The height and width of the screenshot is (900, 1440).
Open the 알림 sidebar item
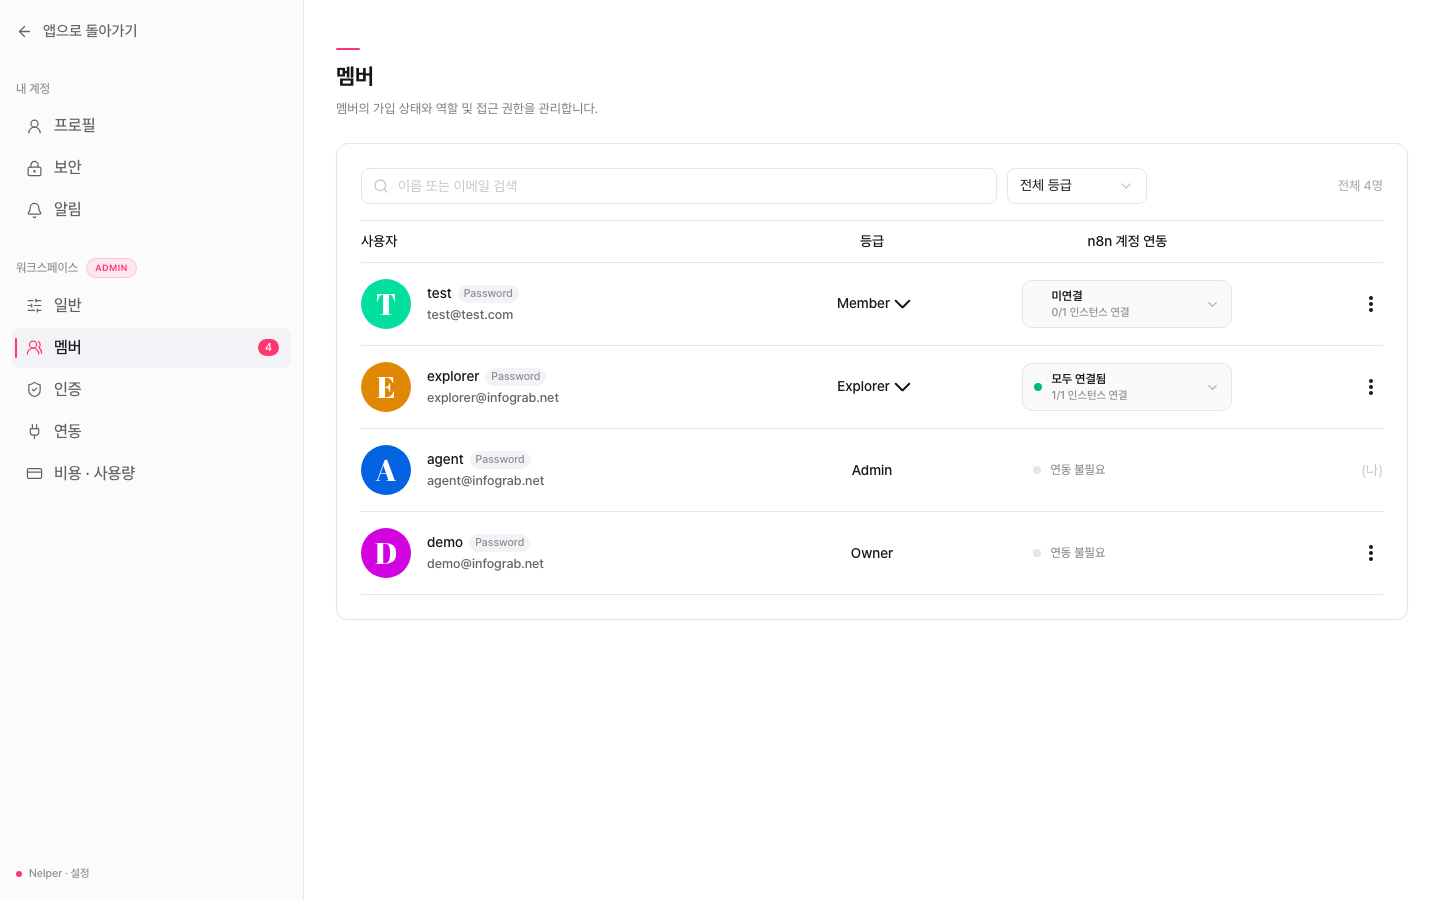pos(151,210)
